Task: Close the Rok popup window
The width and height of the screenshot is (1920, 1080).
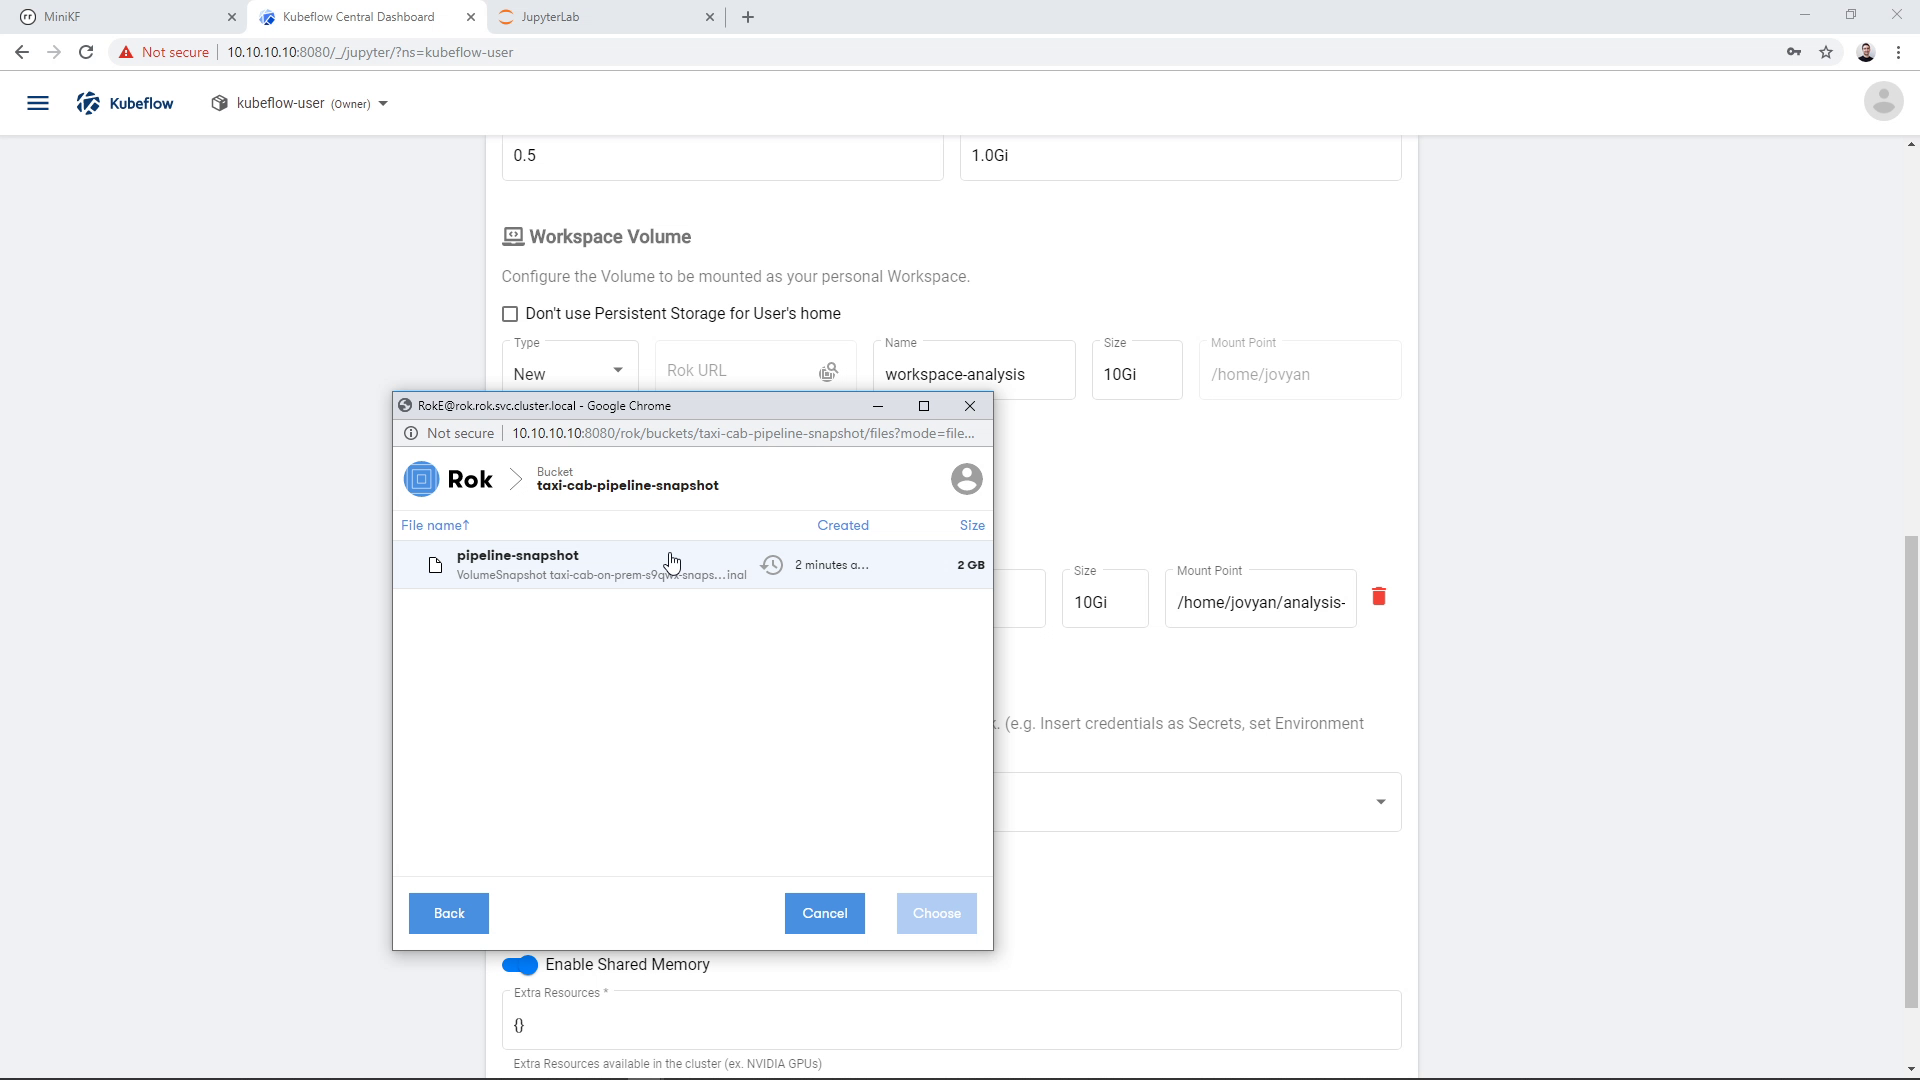Action: click(x=969, y=406)
